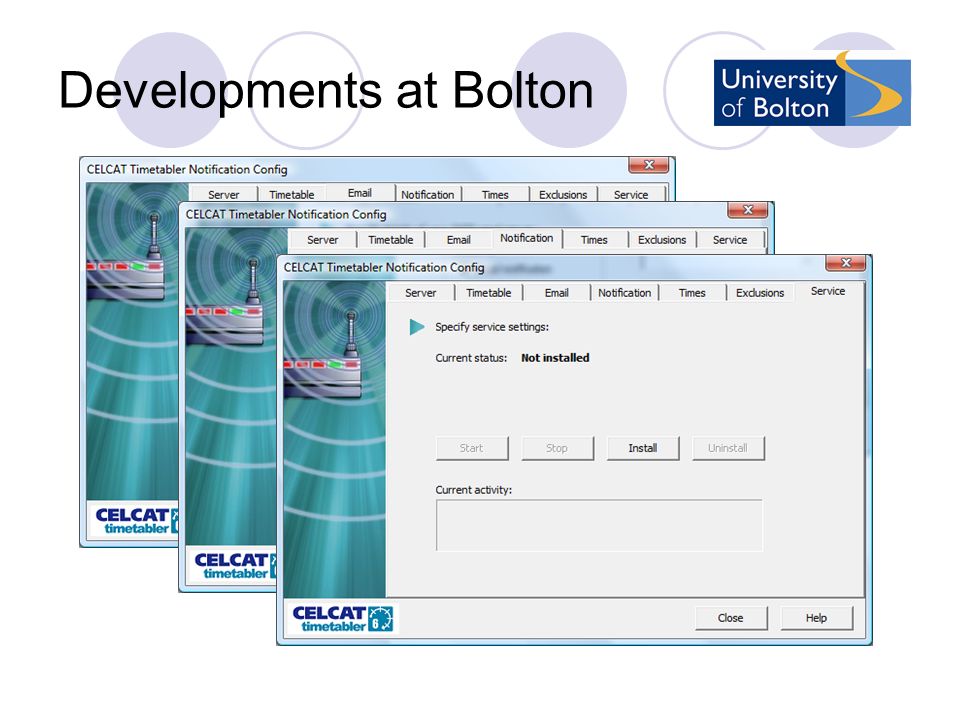The image size is (960, 720).
Task: Close the rear Notification Config window
Action: (649, 165)
